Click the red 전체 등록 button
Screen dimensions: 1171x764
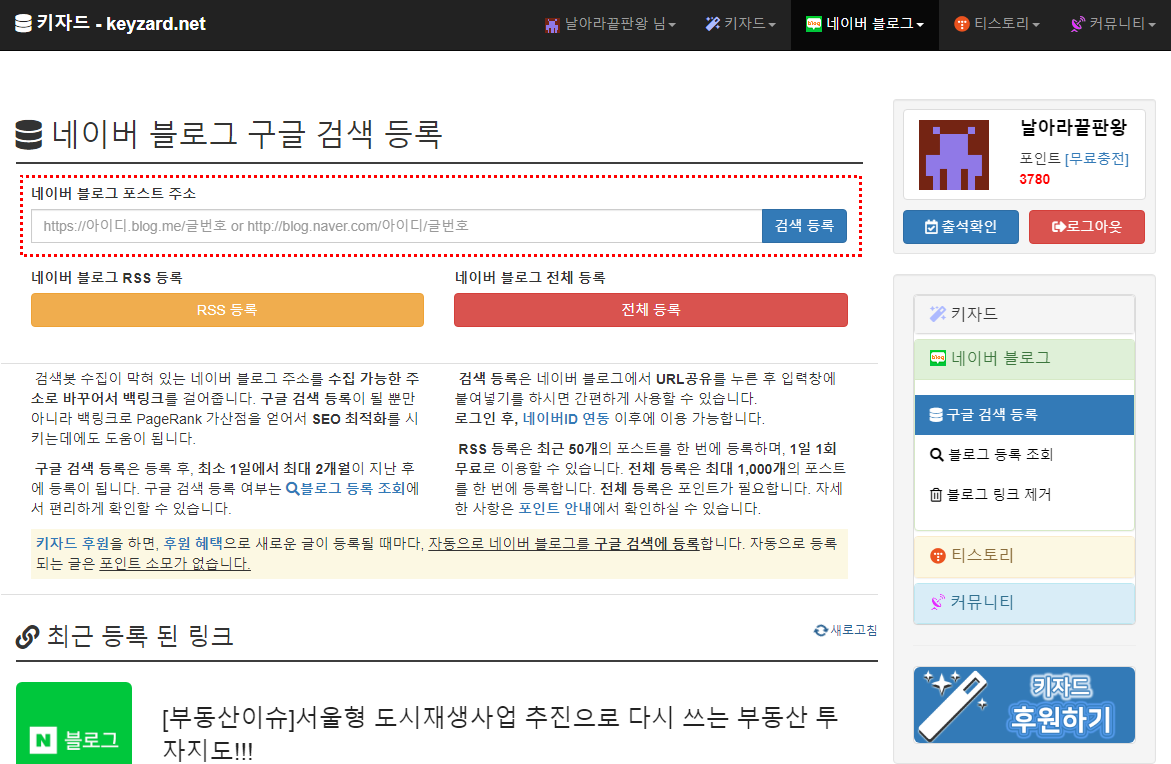[650, 310]
